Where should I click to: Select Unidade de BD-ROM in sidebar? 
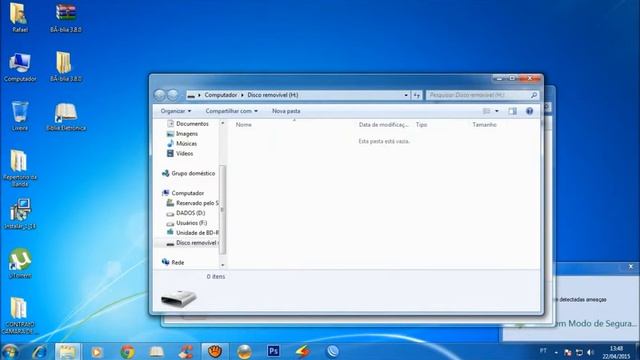coord(192,233)
